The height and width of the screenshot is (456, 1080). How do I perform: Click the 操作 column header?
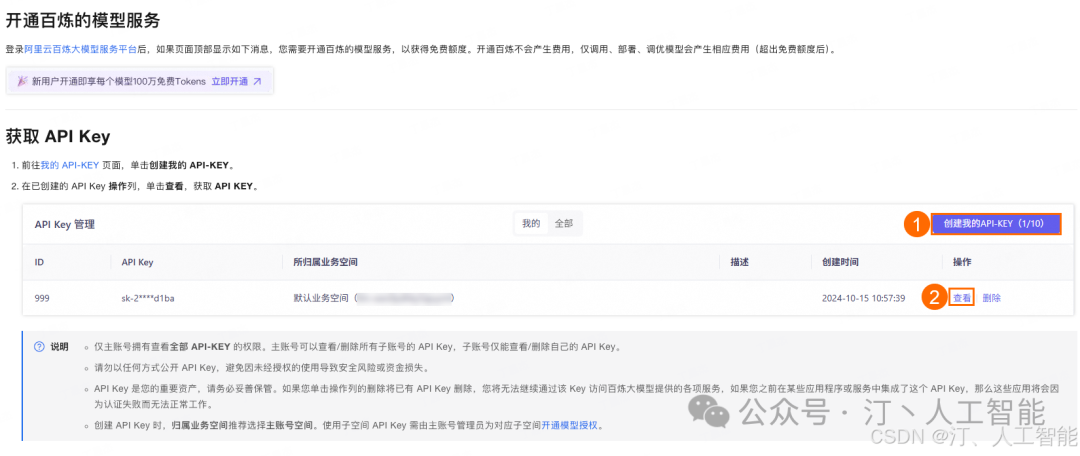point(962,262)
